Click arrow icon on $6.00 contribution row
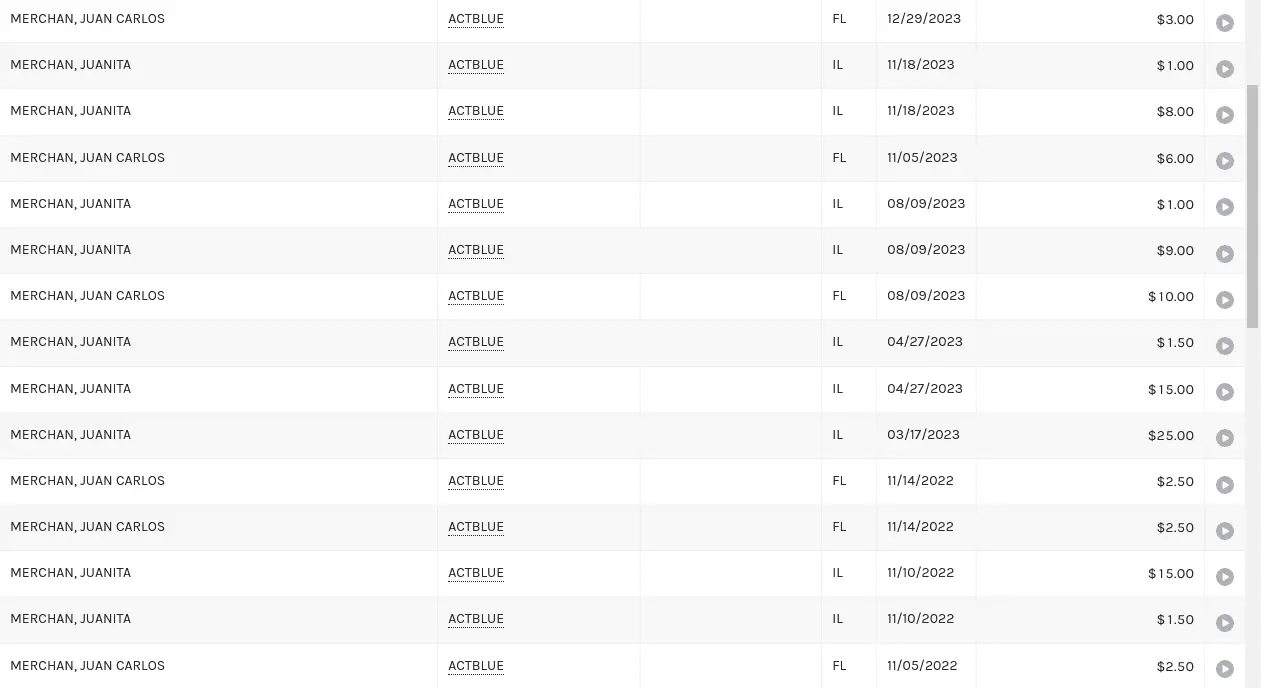This screenshot has width=1261, height=688. coord(1224,161)
